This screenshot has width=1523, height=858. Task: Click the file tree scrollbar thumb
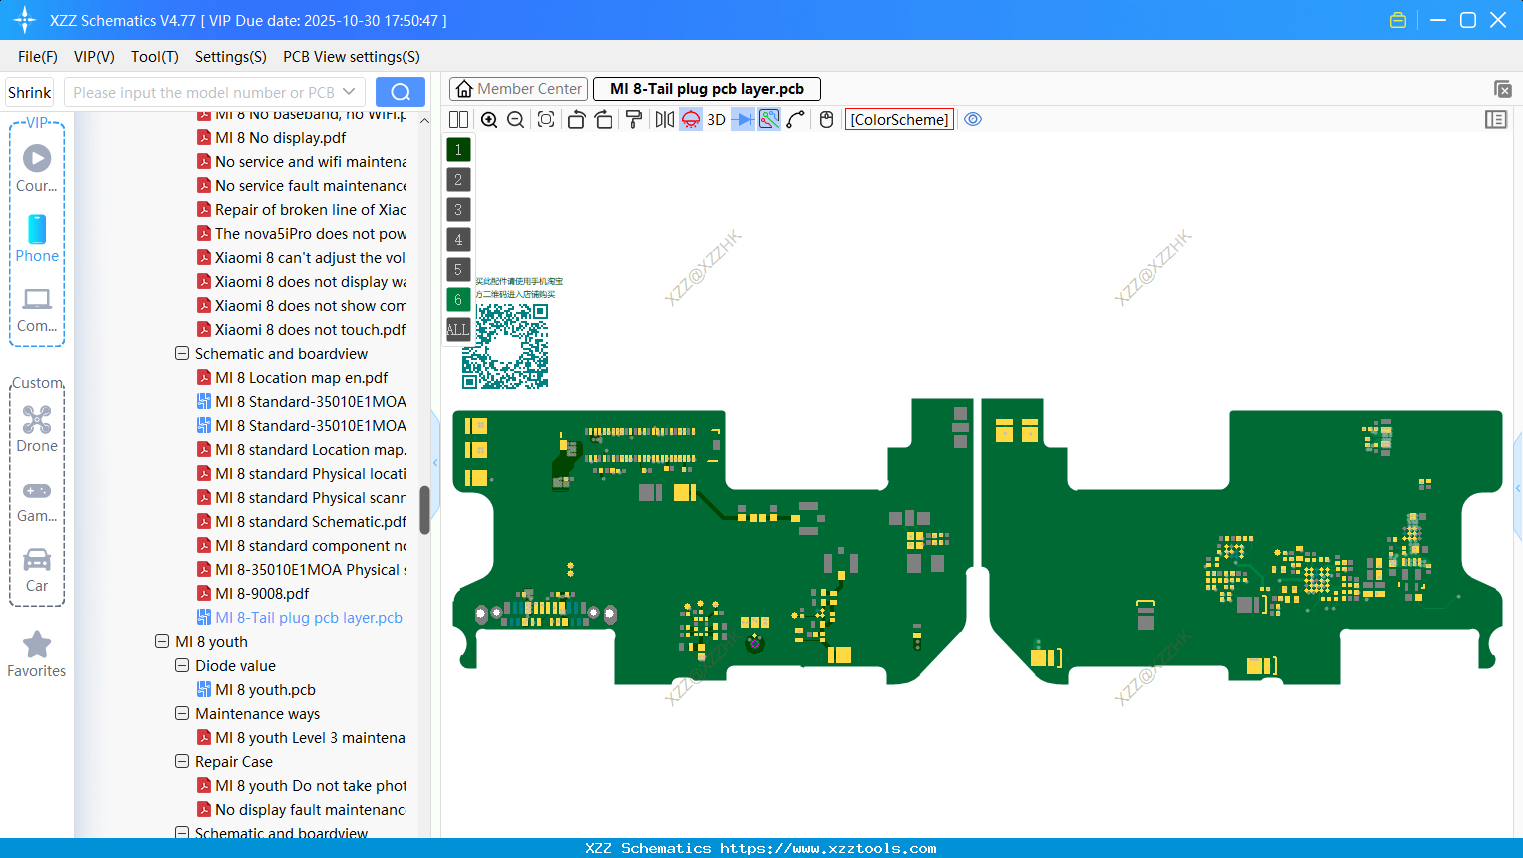click(424, 510)
